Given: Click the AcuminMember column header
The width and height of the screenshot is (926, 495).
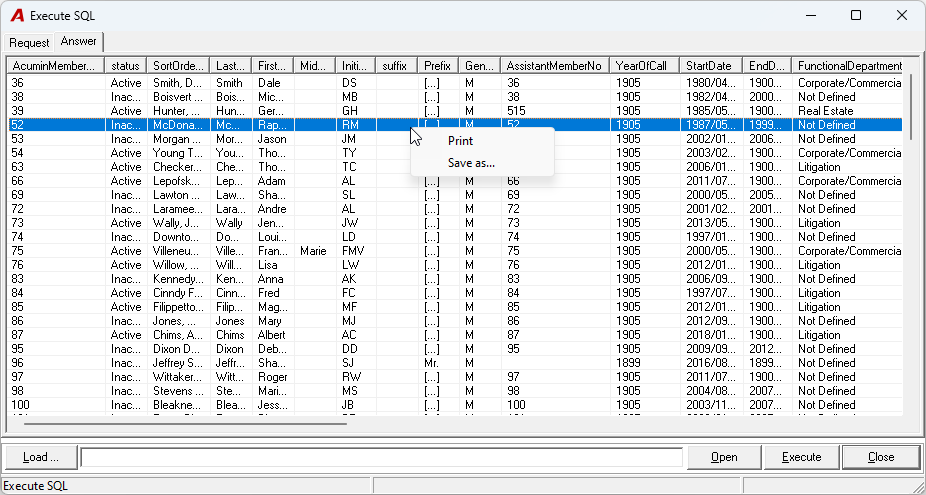Looking at the screenshot, I should click(56, 66).
